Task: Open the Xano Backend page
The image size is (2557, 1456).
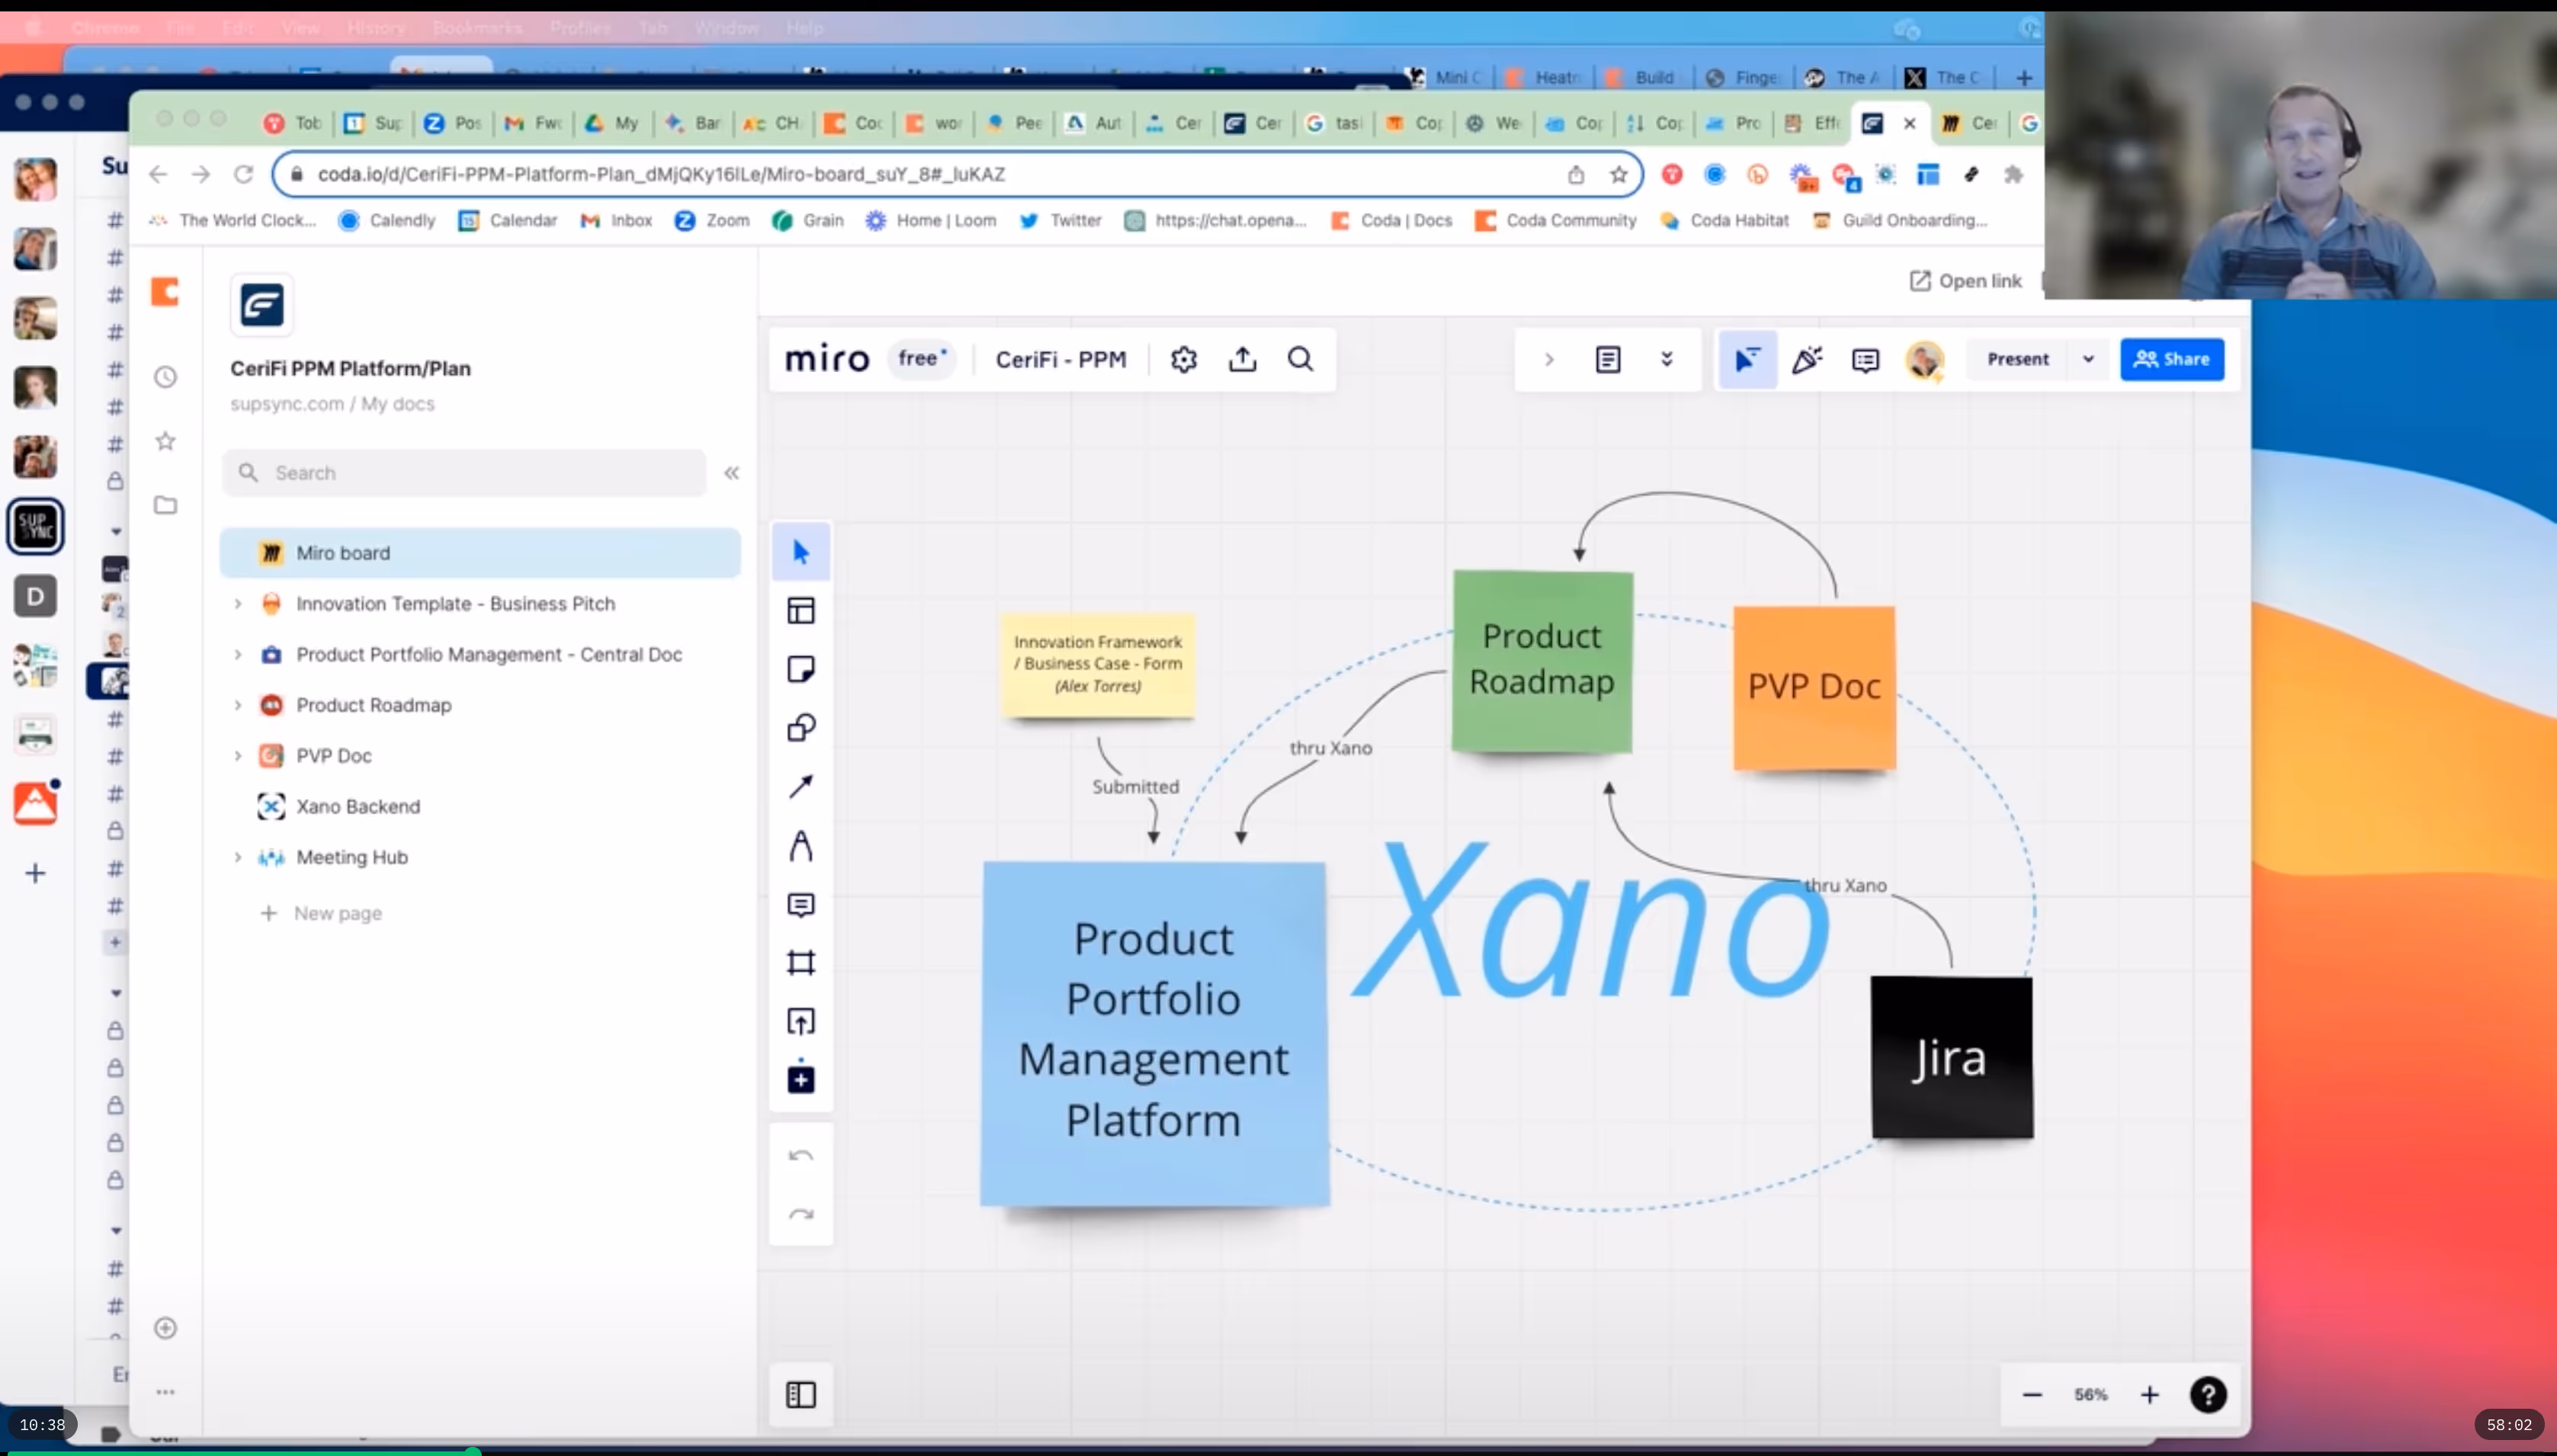Action: pos(357,806)
